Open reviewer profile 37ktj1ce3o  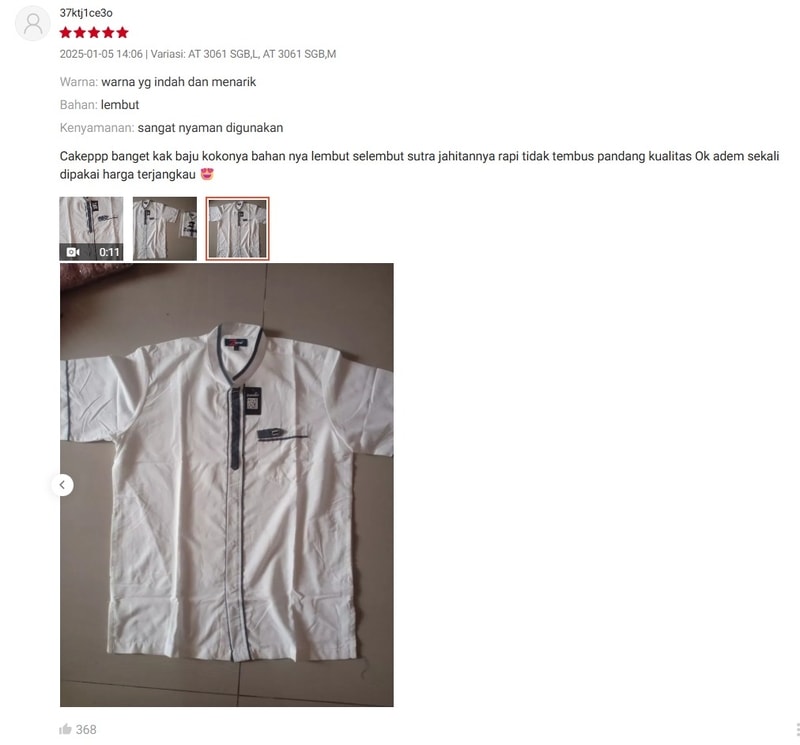pos(86,13)
